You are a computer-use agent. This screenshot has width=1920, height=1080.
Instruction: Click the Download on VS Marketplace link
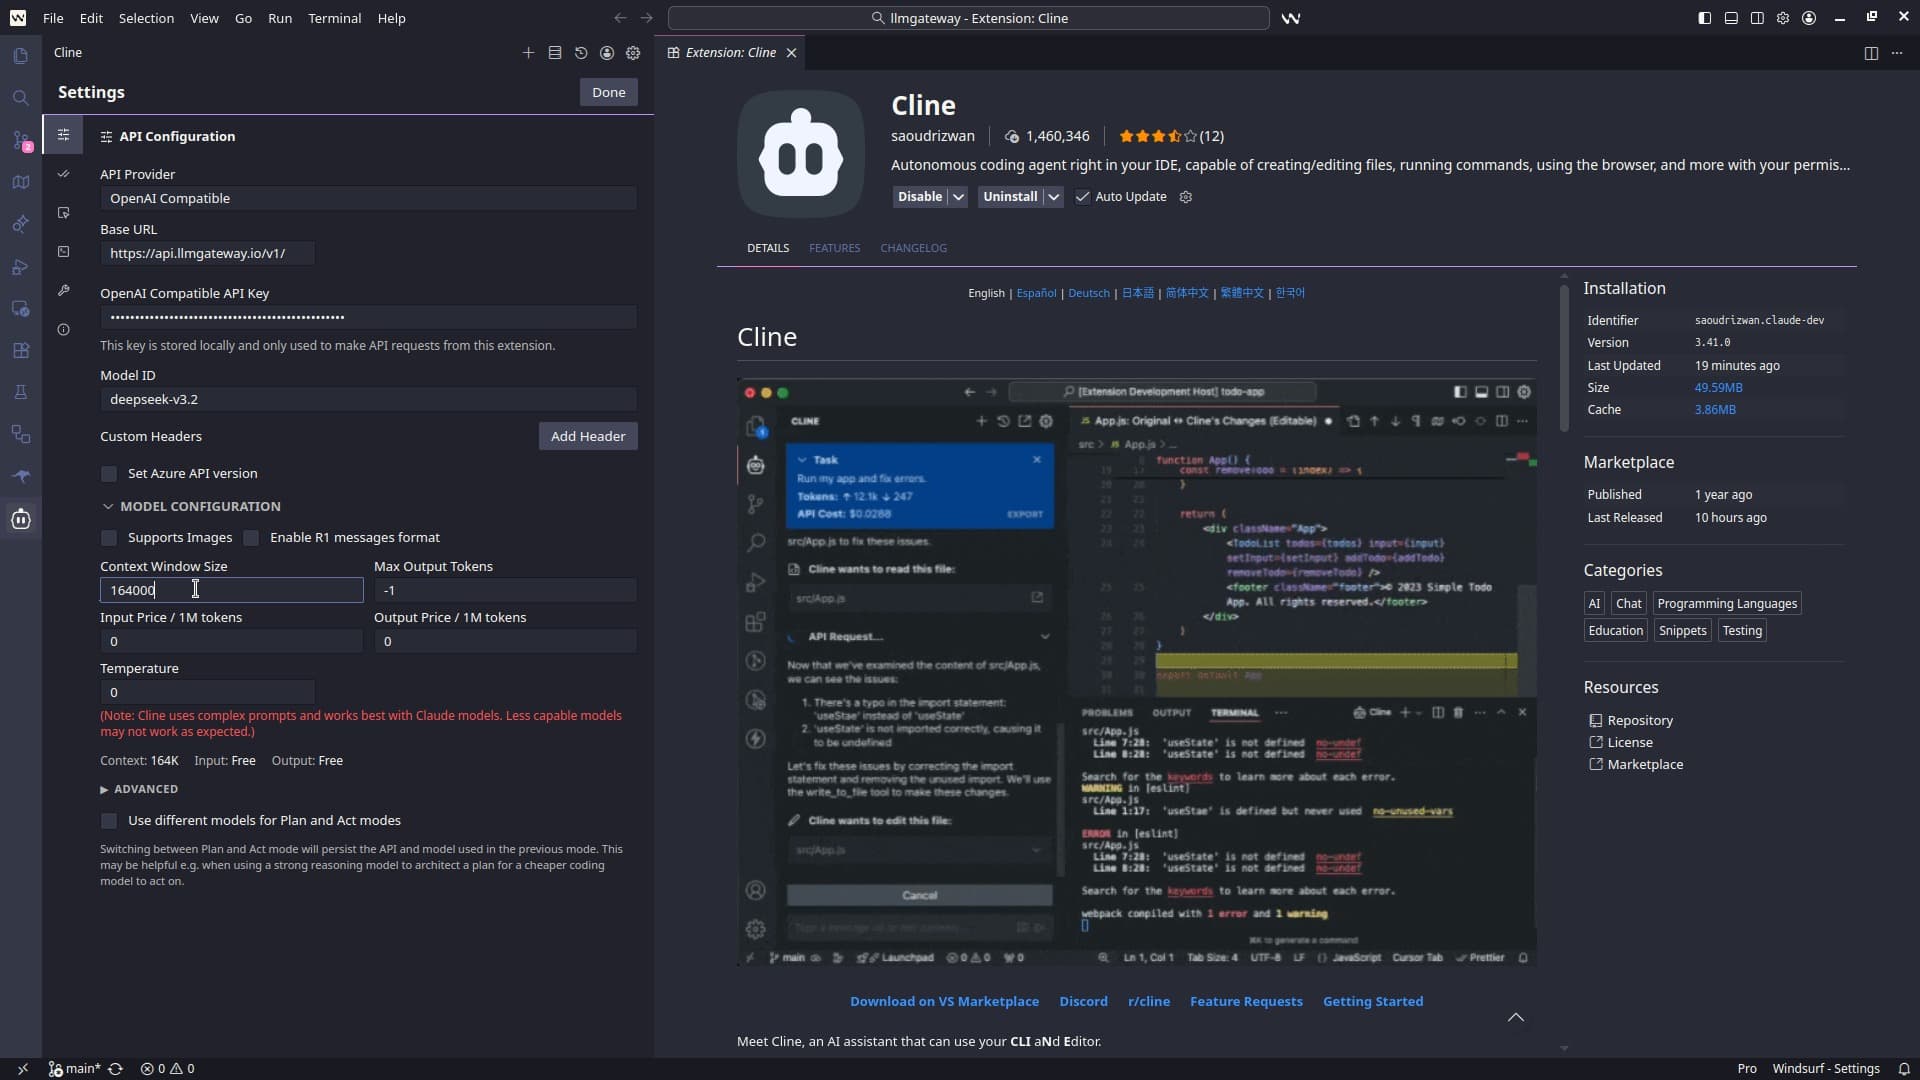pos(944,1001)
